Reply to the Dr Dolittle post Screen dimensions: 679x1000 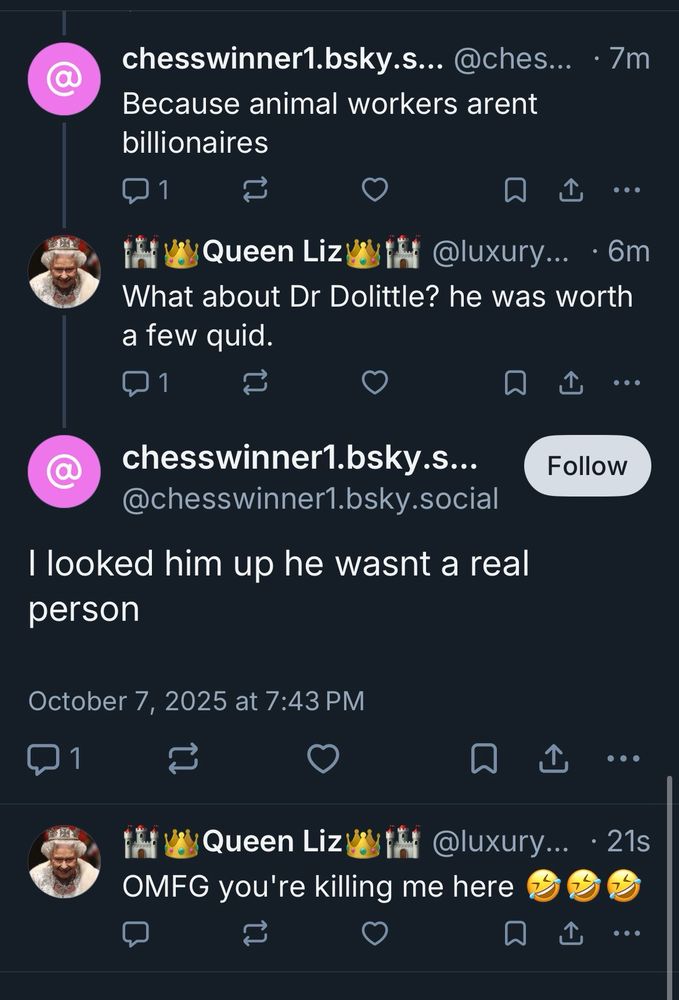136,382
